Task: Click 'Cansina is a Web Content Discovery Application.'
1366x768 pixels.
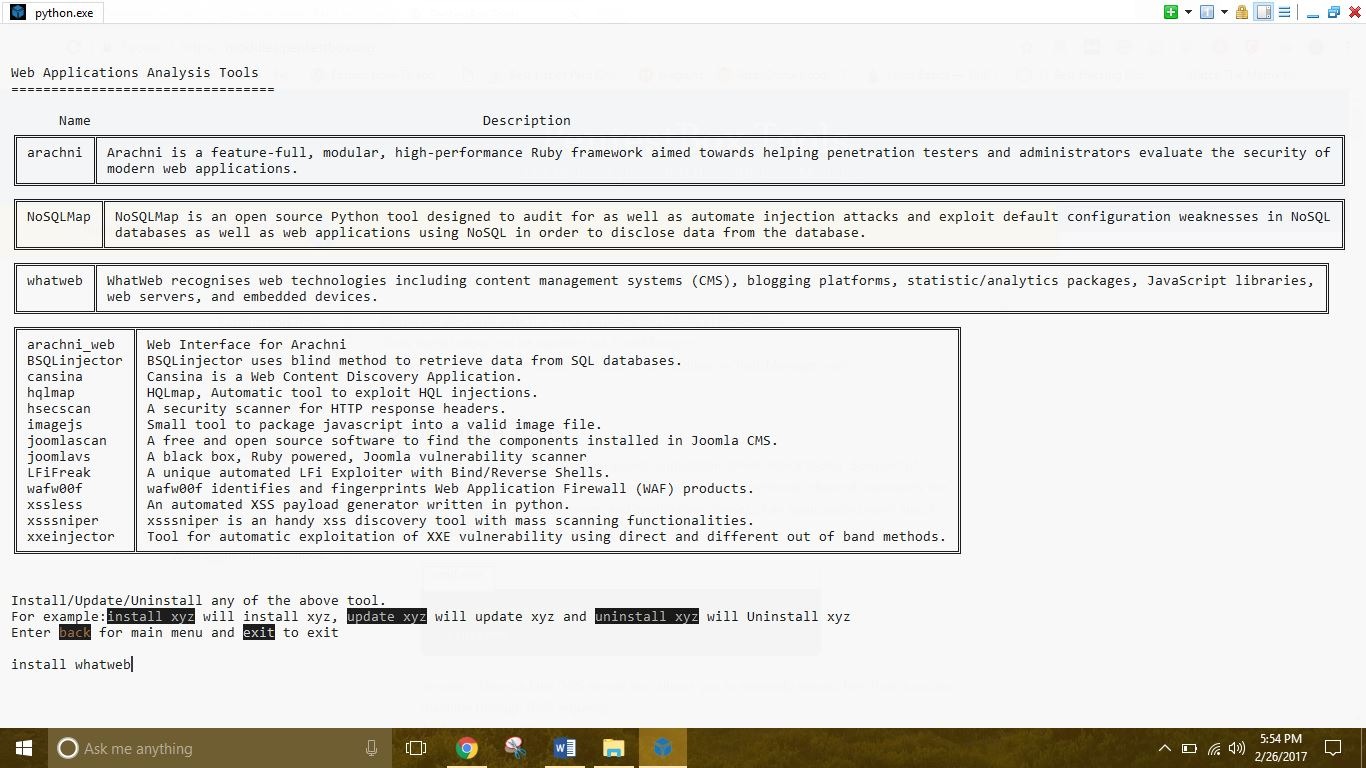Action: 335,376
